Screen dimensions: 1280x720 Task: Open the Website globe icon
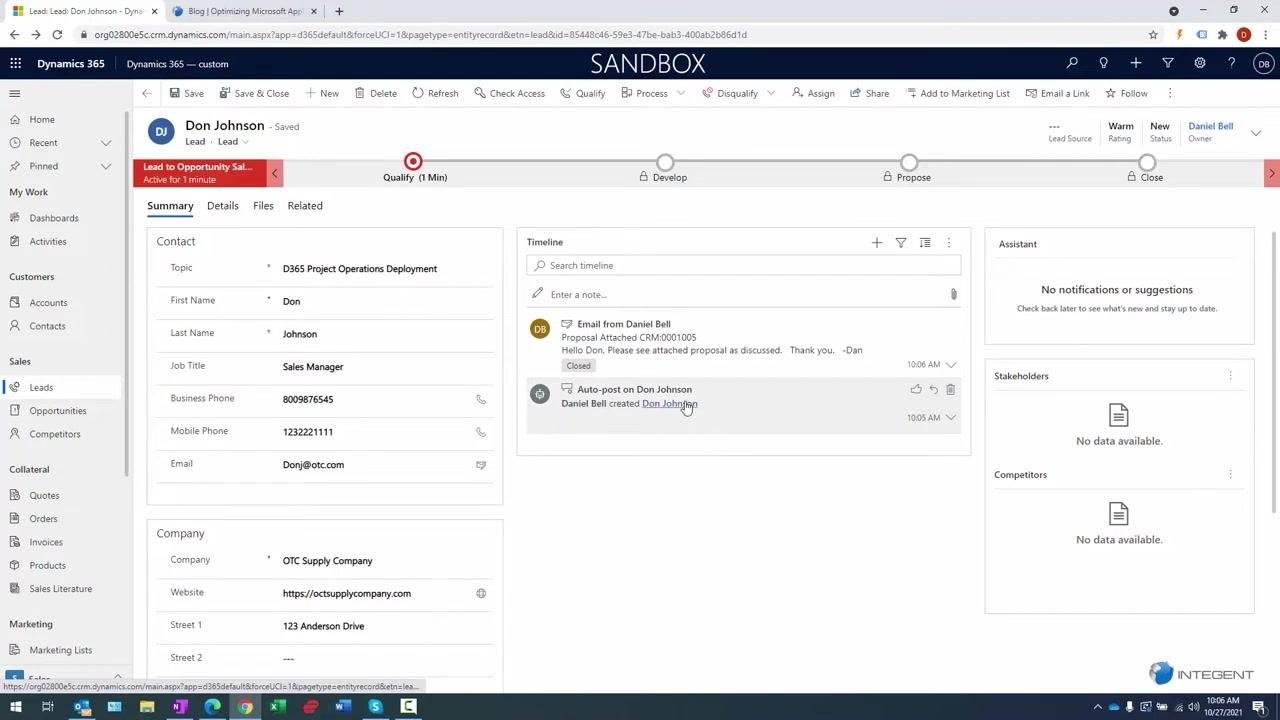coord(481,593)
